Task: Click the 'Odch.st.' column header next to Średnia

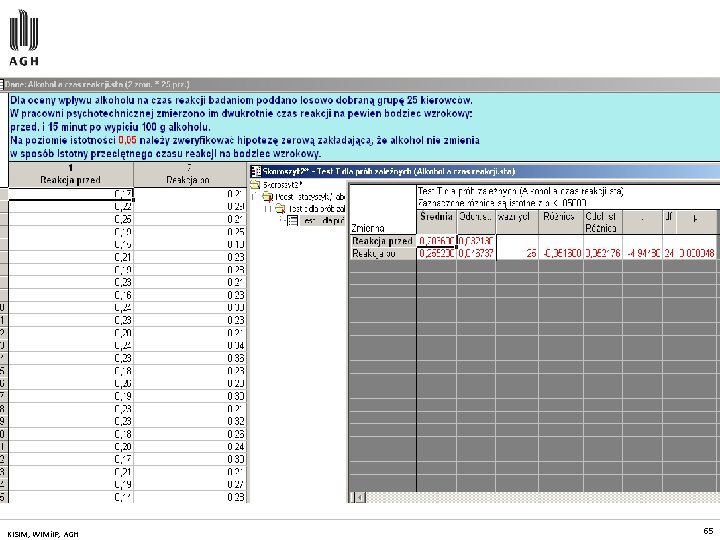Action: point(476,222)
